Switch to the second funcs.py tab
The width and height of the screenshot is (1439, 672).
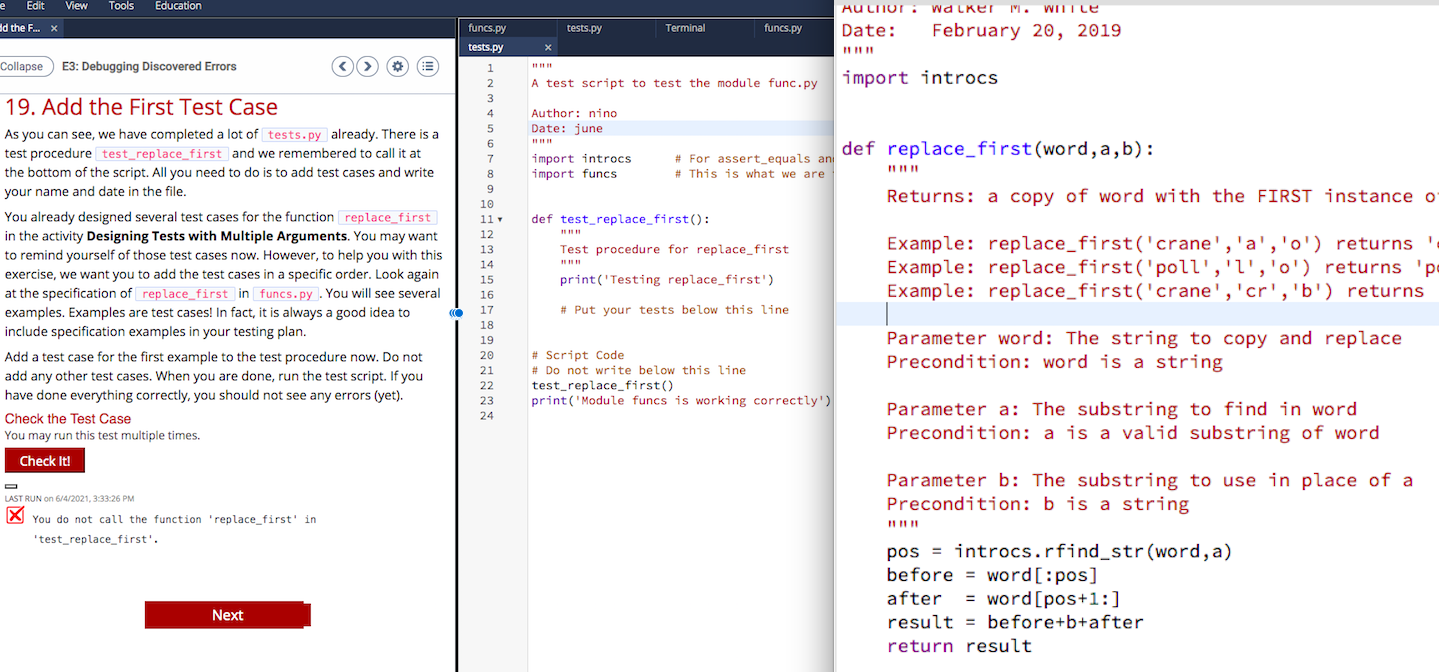[x=795, y=28]
